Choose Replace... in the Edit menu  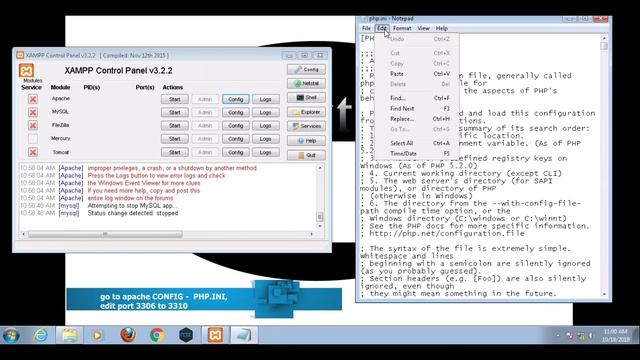417,119
